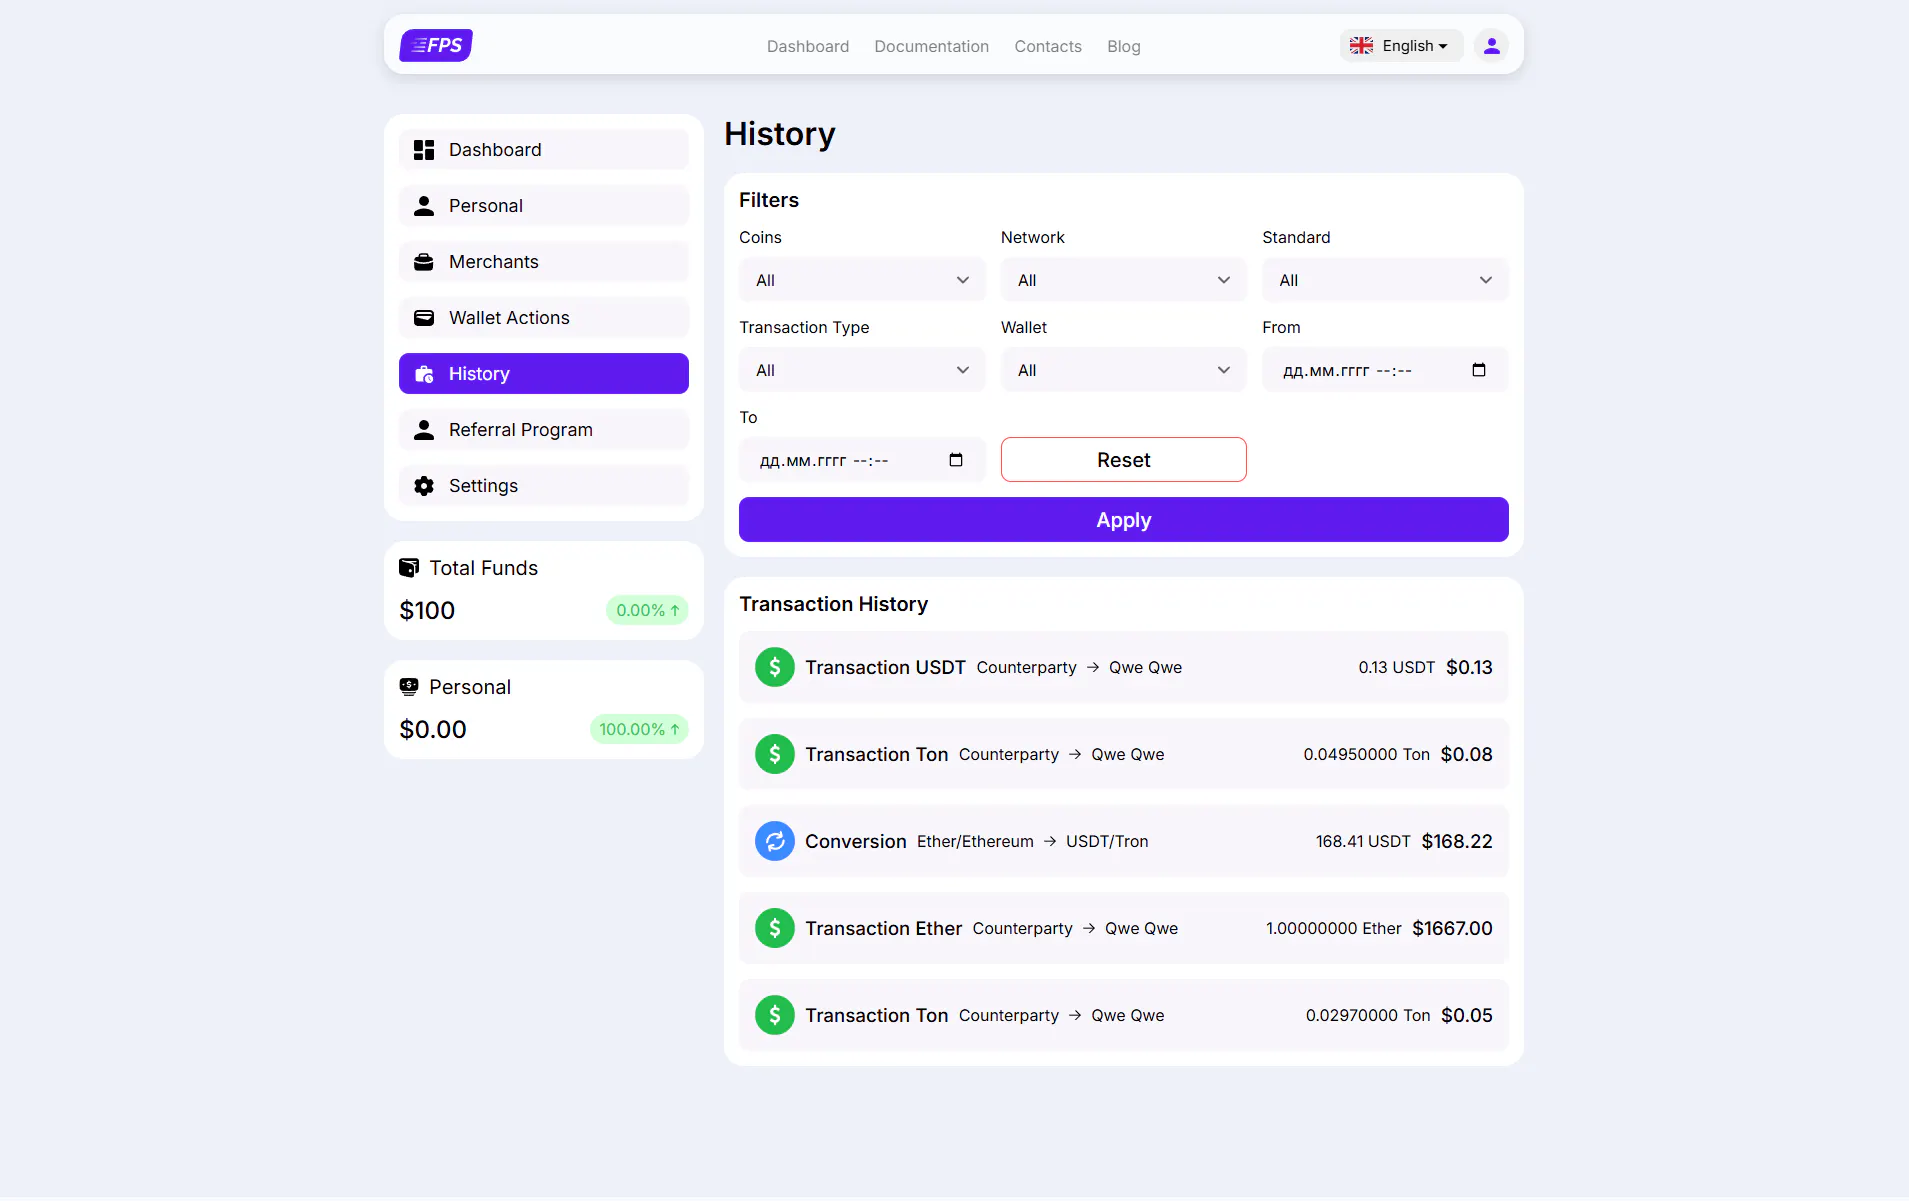Open the Wallet dropdown
Image resolution: width=1909 pixels, height=1201 pixels.
pyautogui.click(x=1123, y=370)
